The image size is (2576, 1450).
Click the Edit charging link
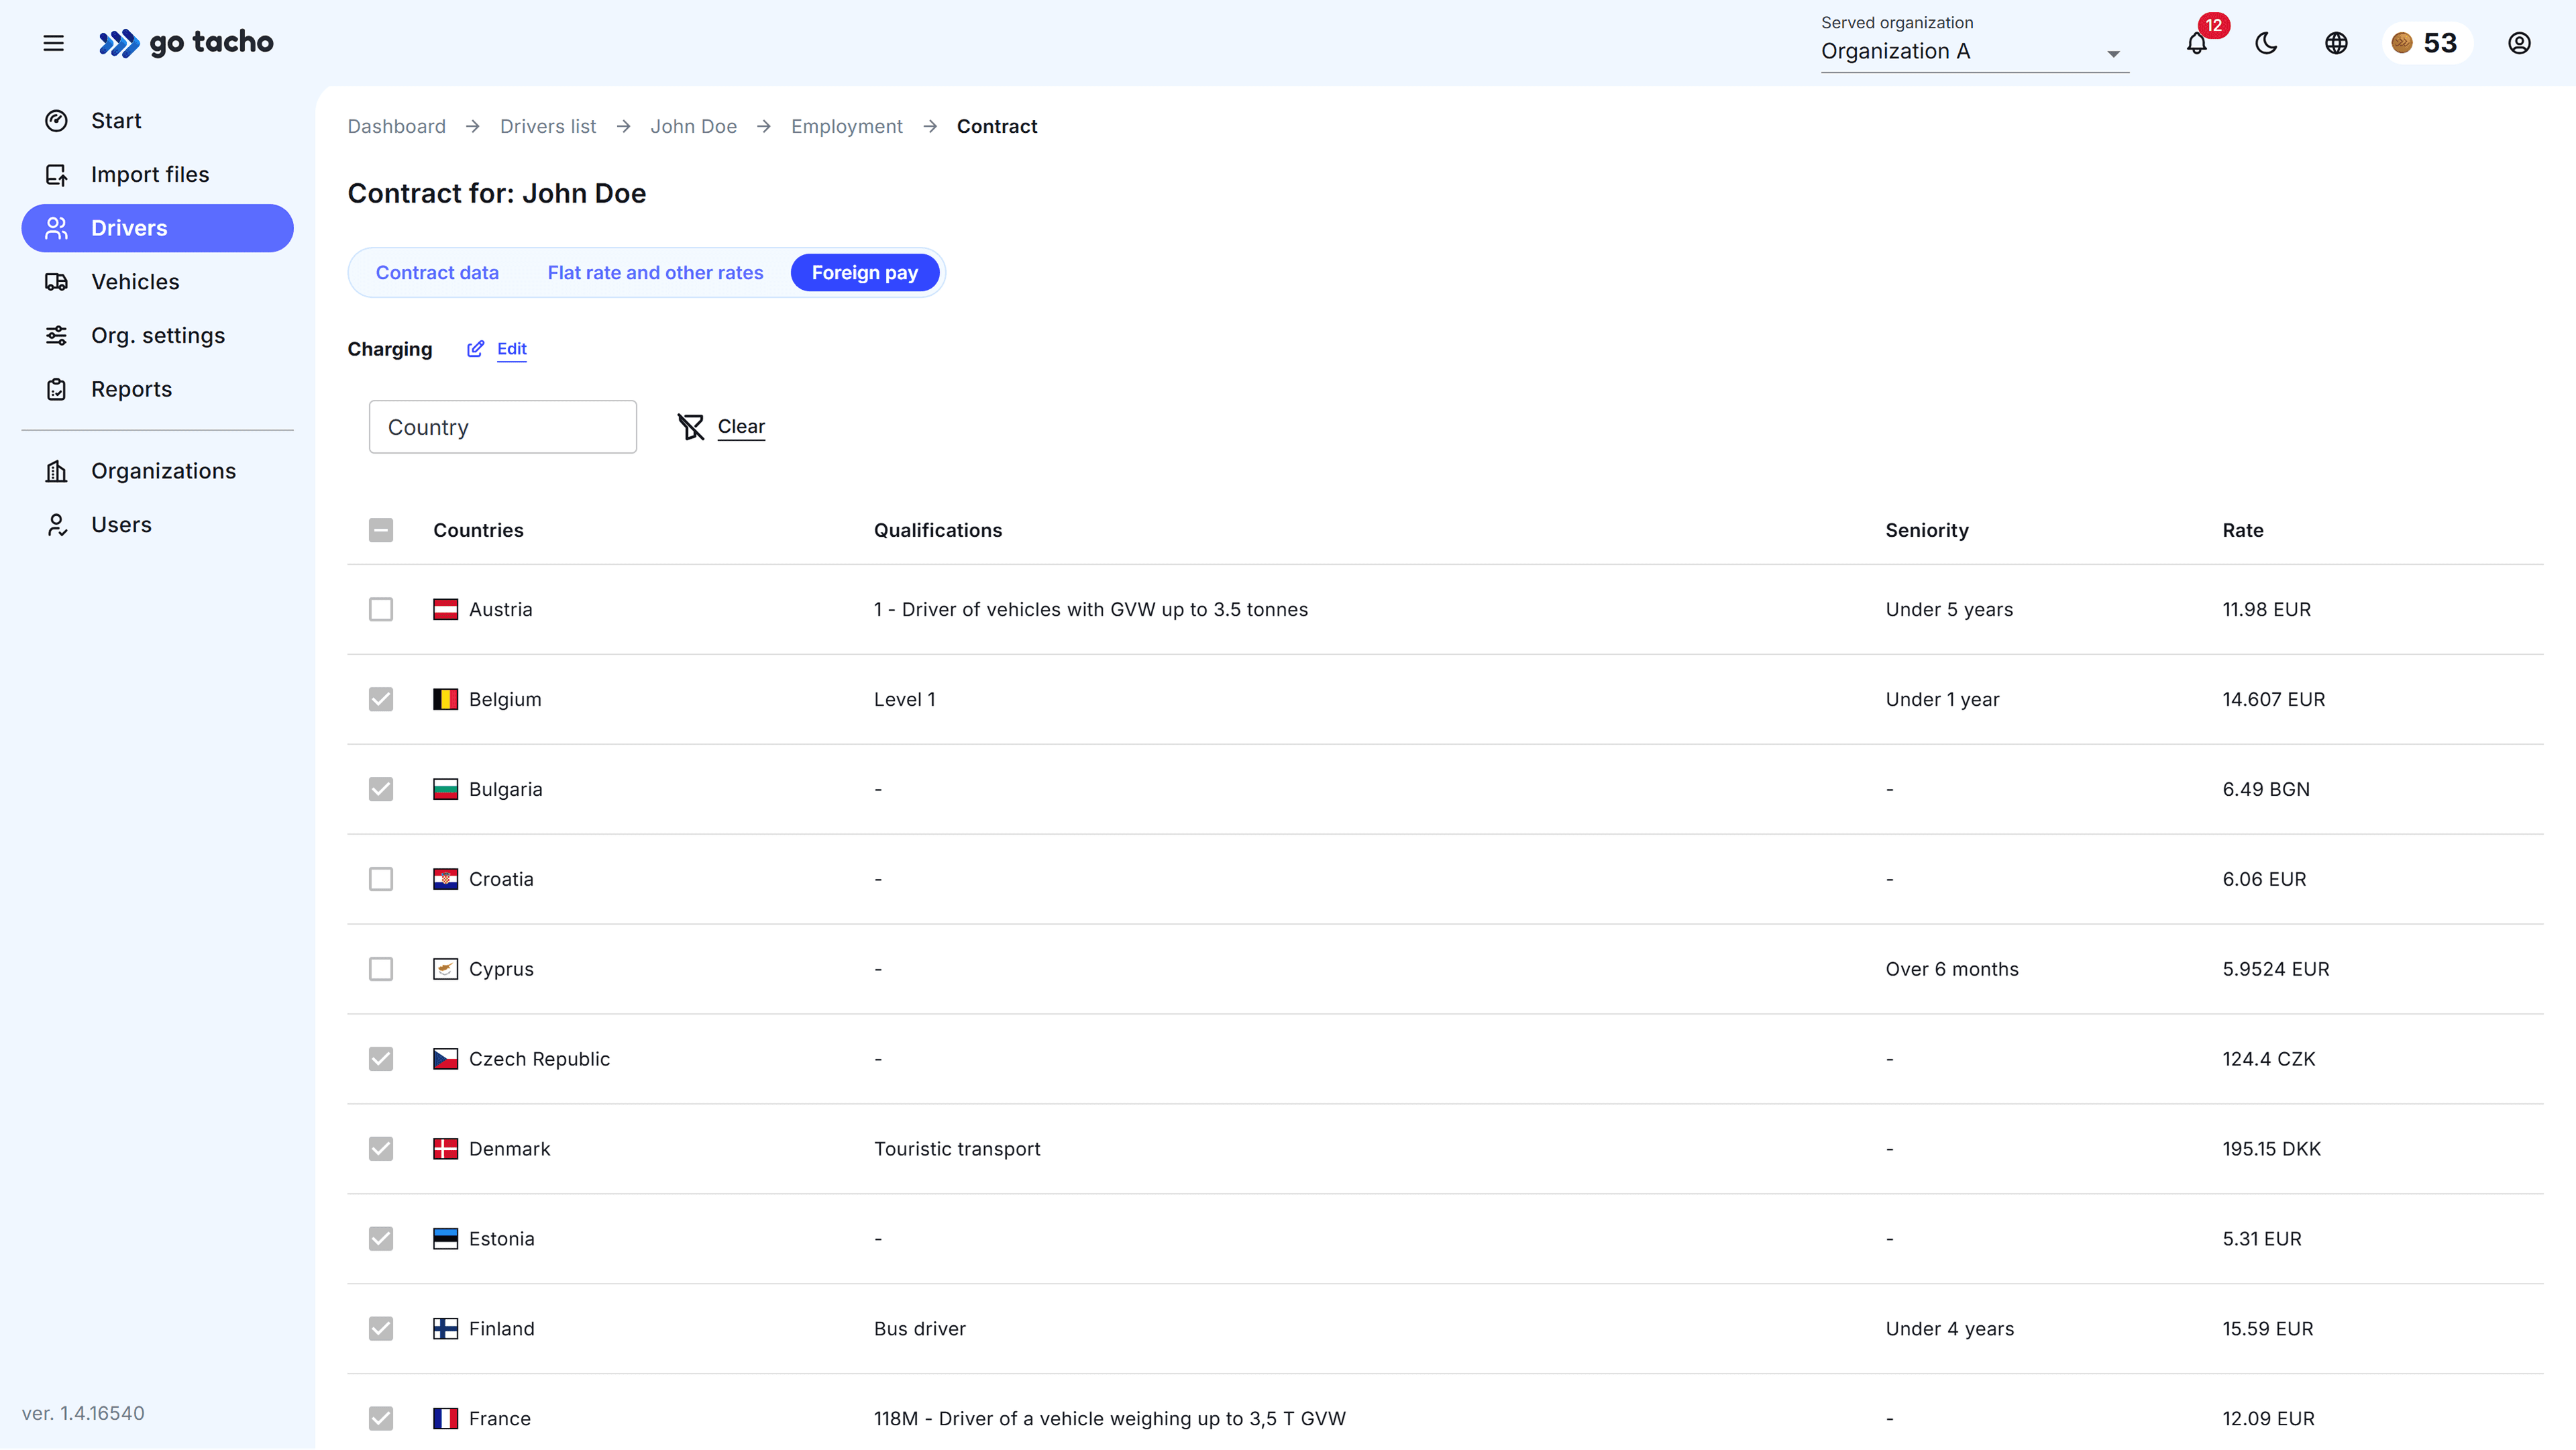[511, 349]
